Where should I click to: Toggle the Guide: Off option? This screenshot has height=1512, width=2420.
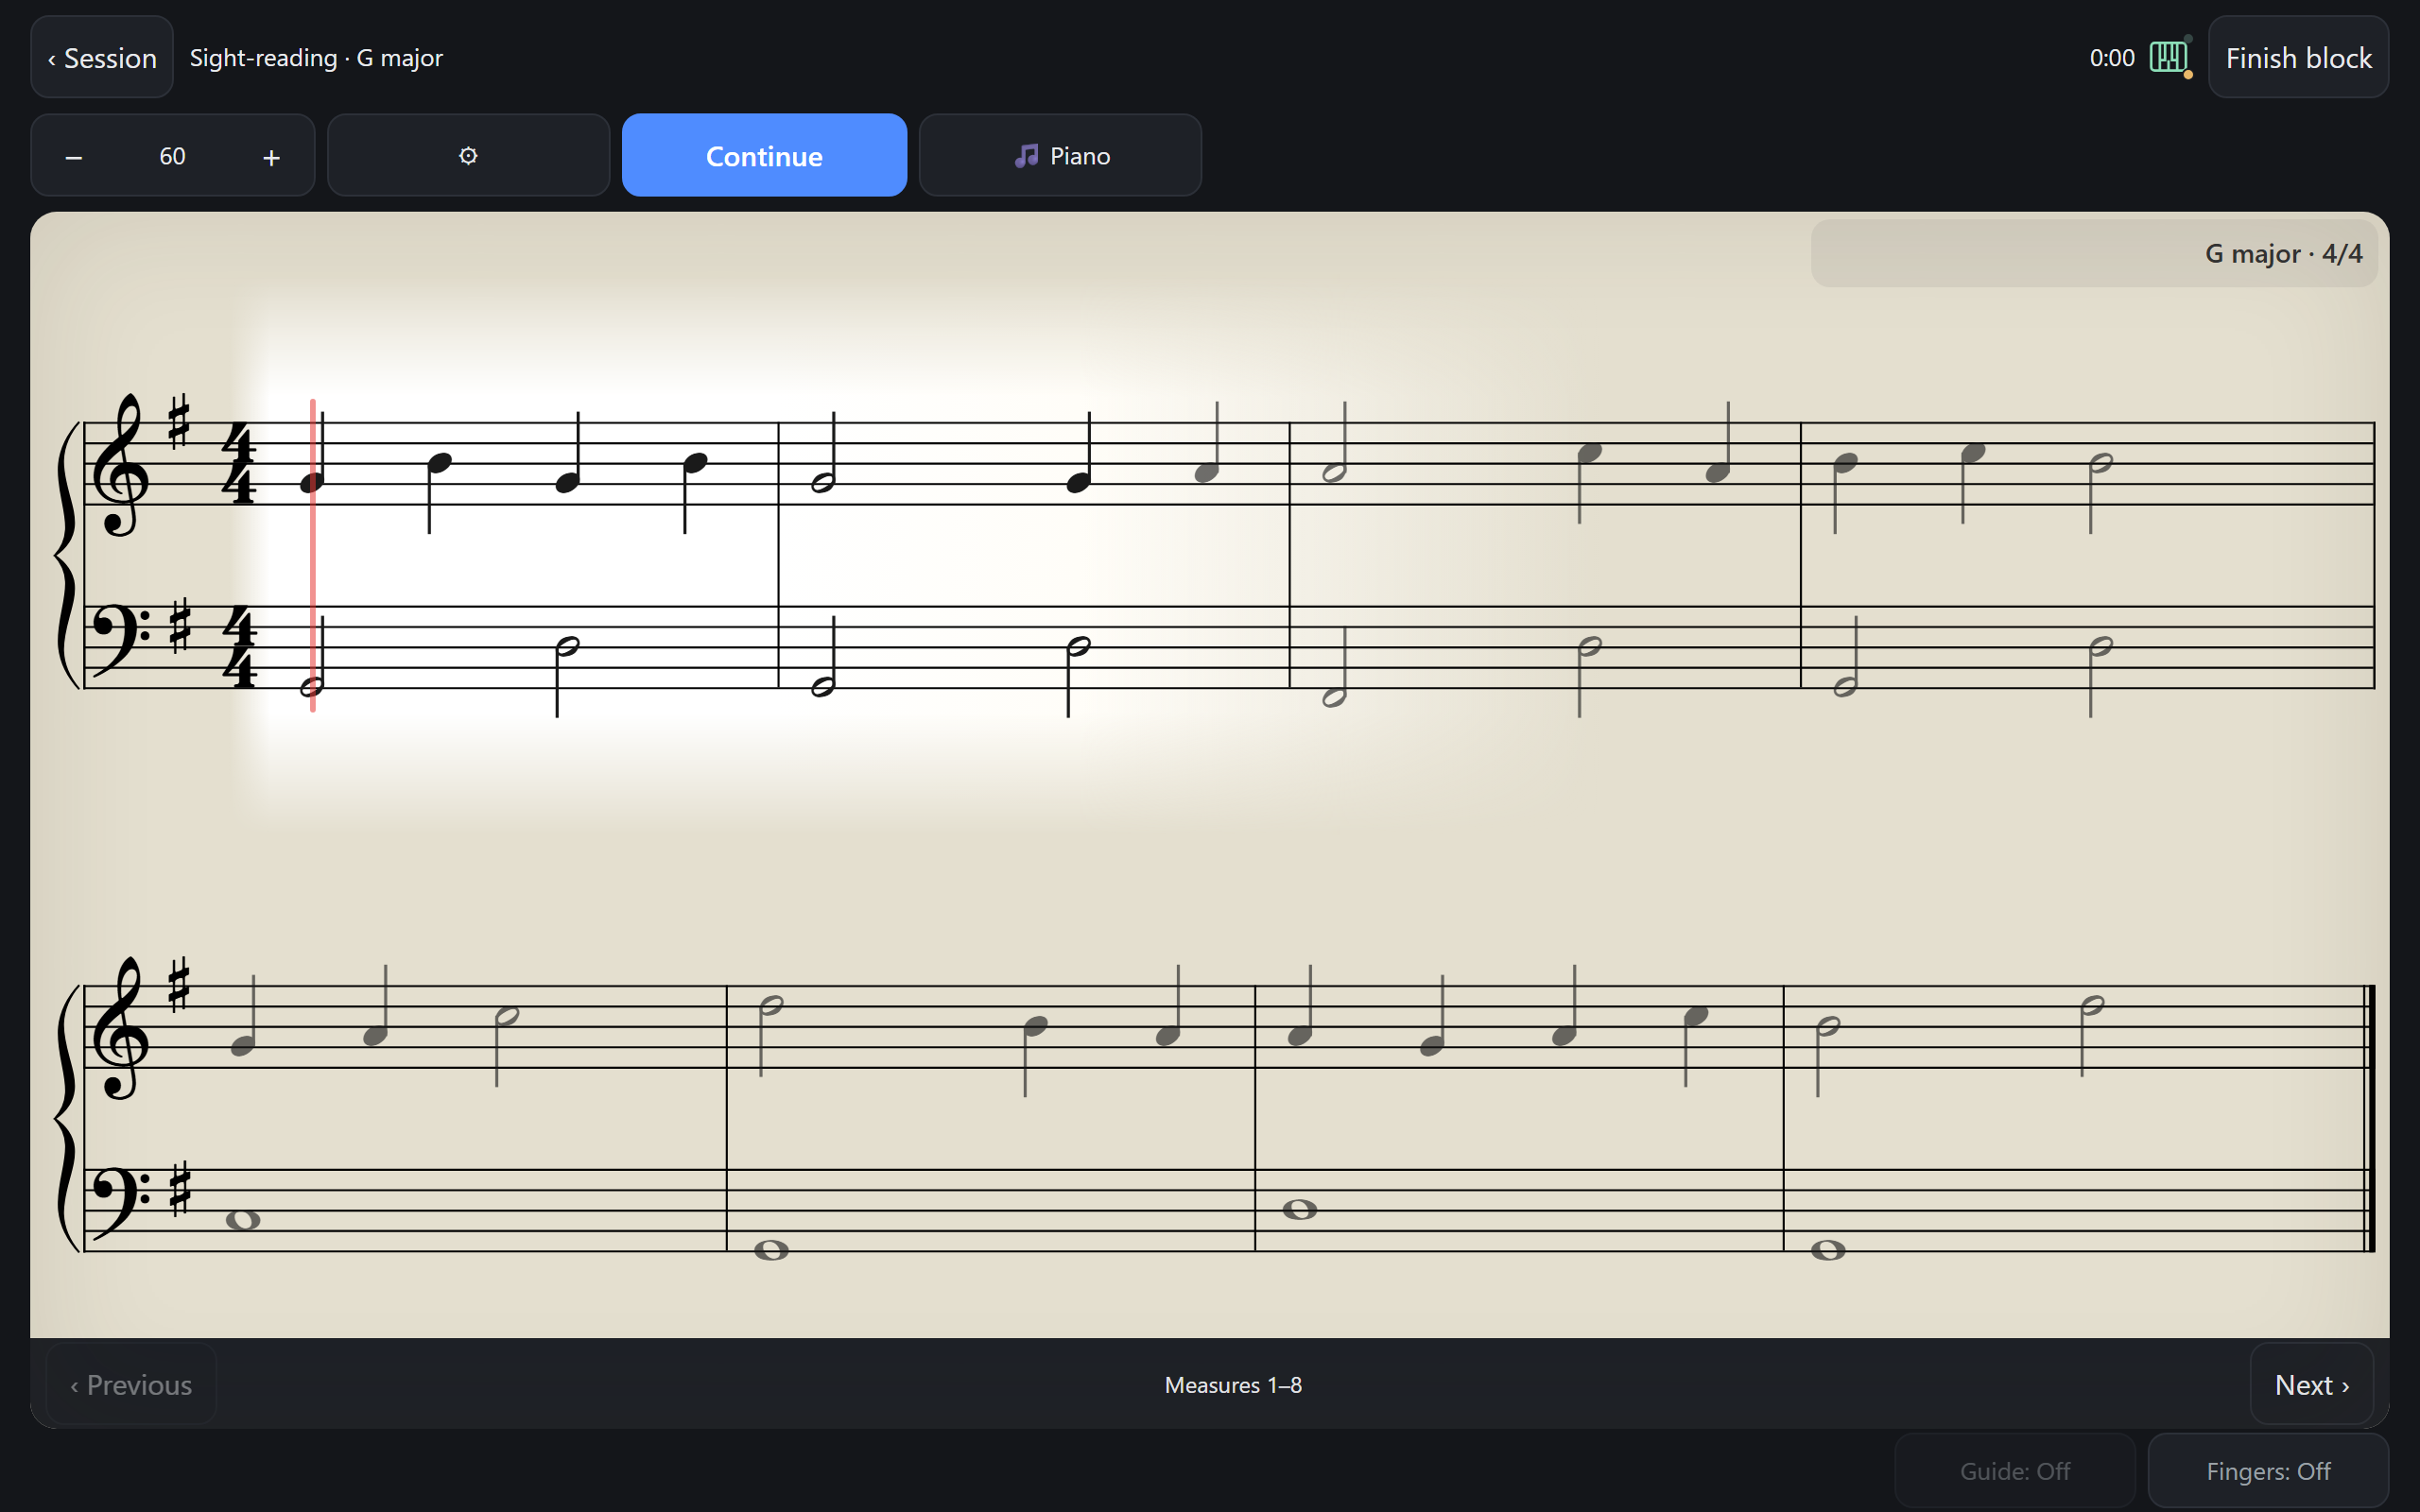[x=2015, y=1471]
